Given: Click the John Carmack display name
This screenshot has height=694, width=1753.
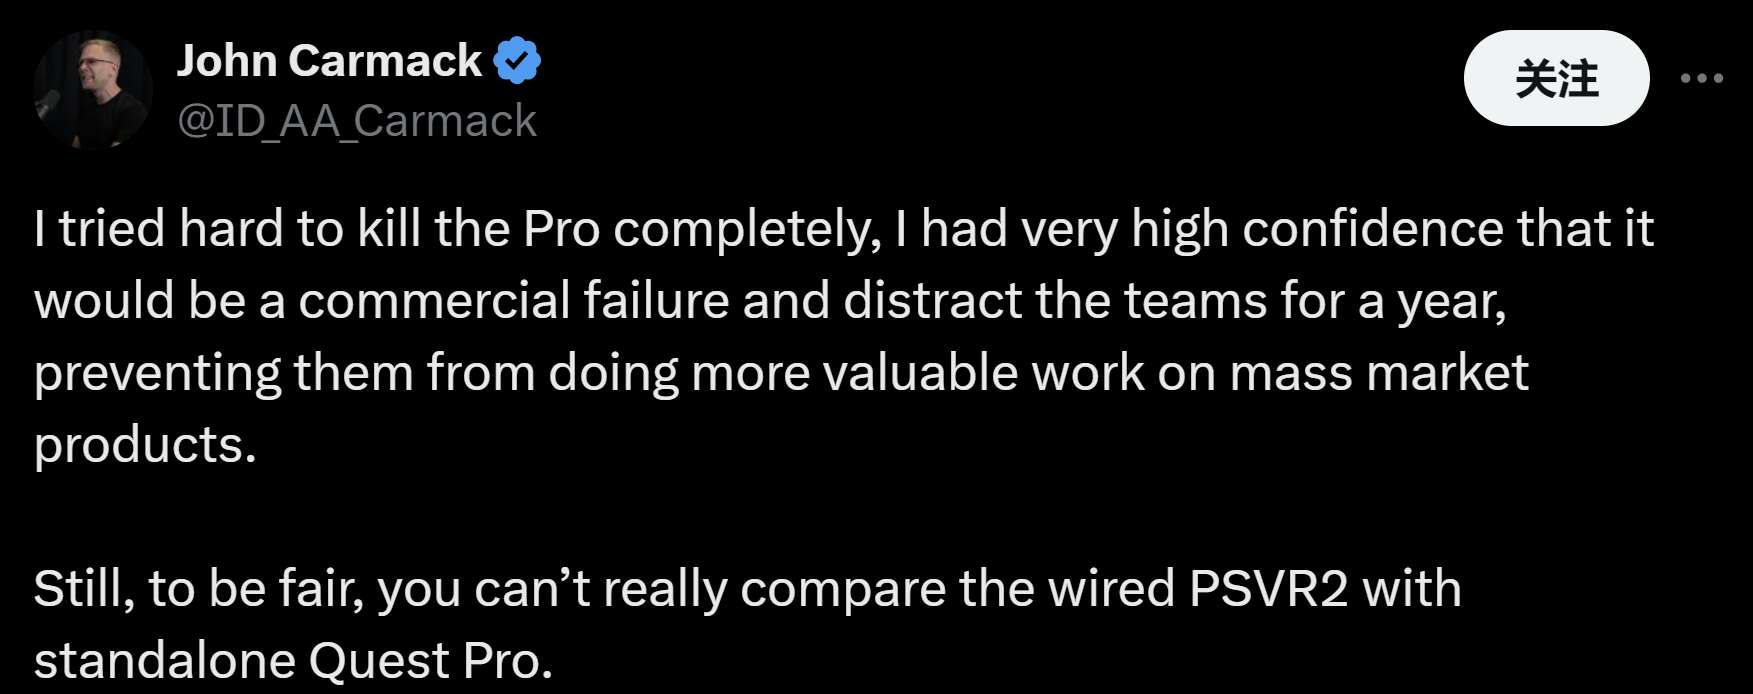Looking at the screenshot, I should coord(329,61).
